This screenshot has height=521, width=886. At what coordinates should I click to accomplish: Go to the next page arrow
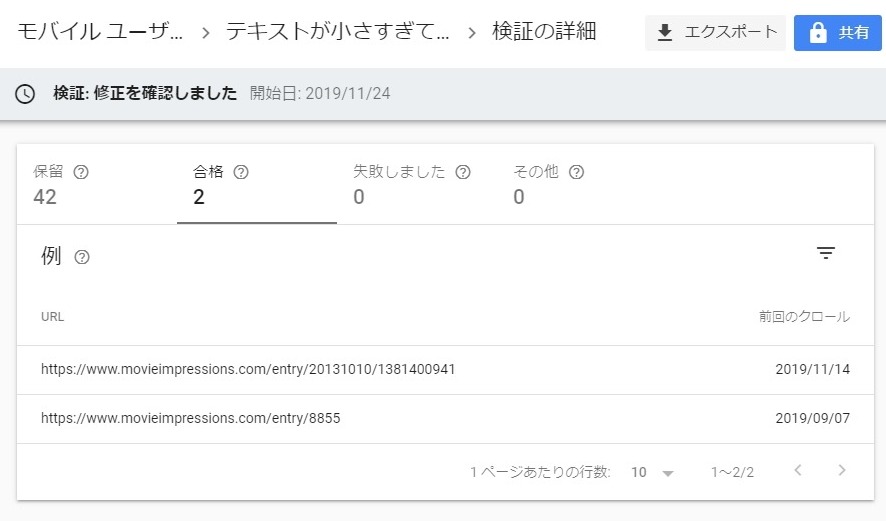click(842, 471)
